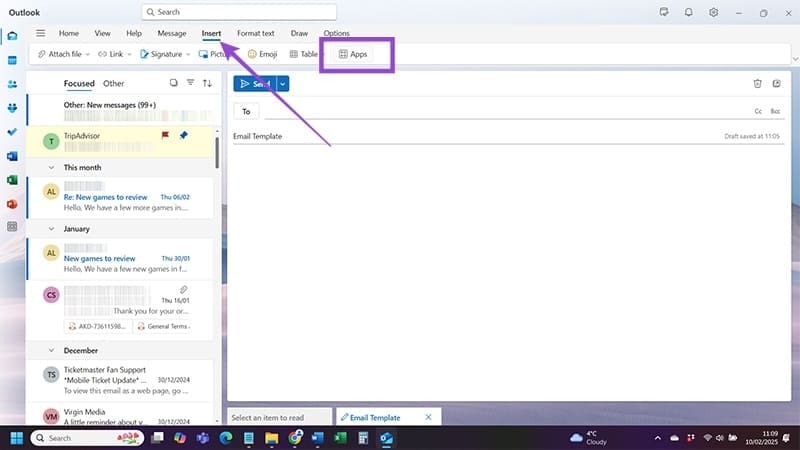Viewport: 800px width, 450px height.
Task: Launch PowerPoint from the left sidebar
Action: click(12, 204)
